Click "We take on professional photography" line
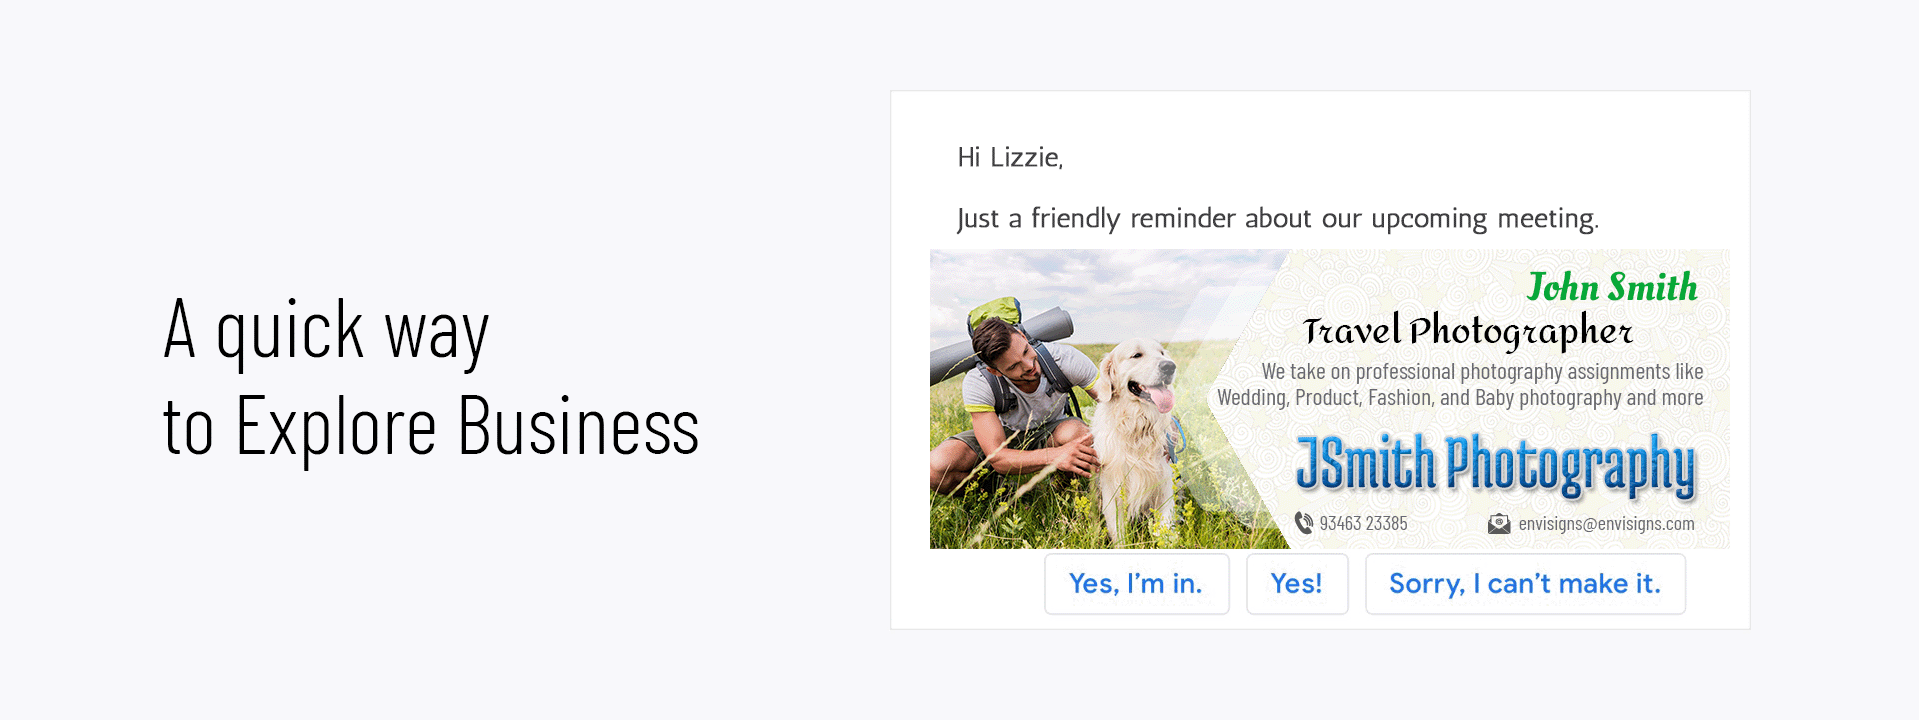This screenshot has width=1920, height=720. tap(1482, 372)
